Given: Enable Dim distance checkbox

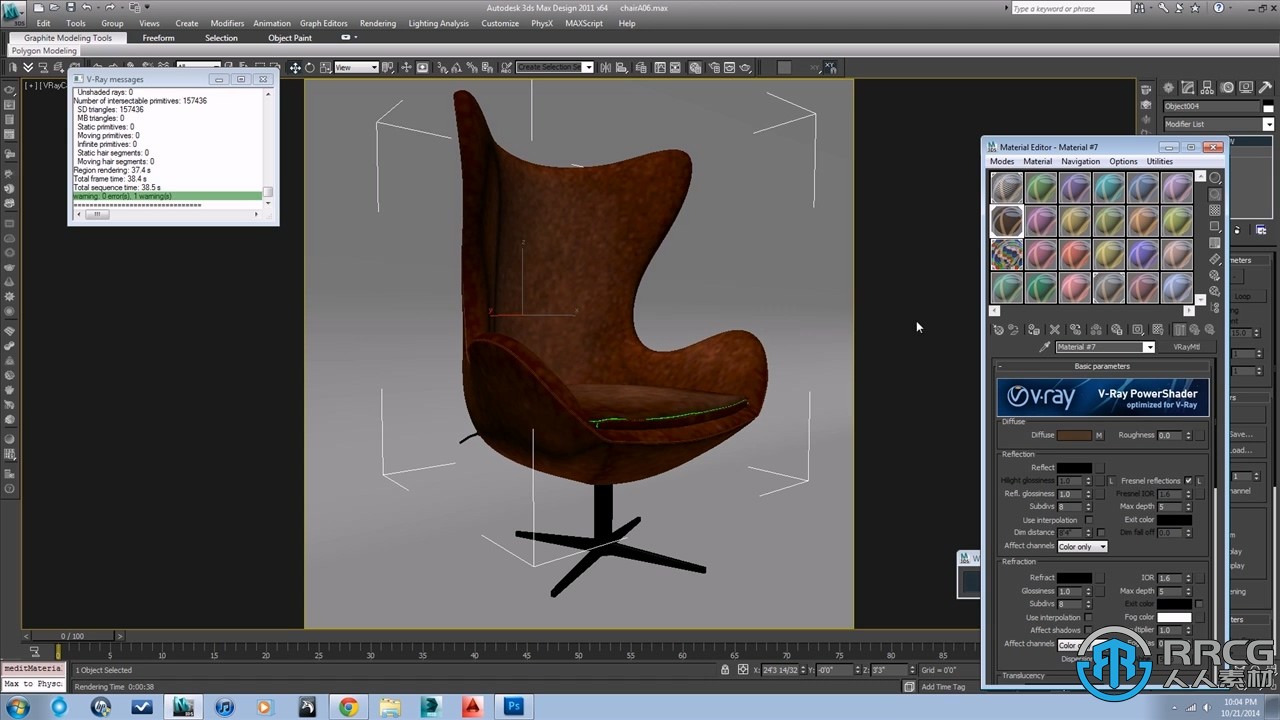Looking at the screenshot, I should pos(1101,533).
